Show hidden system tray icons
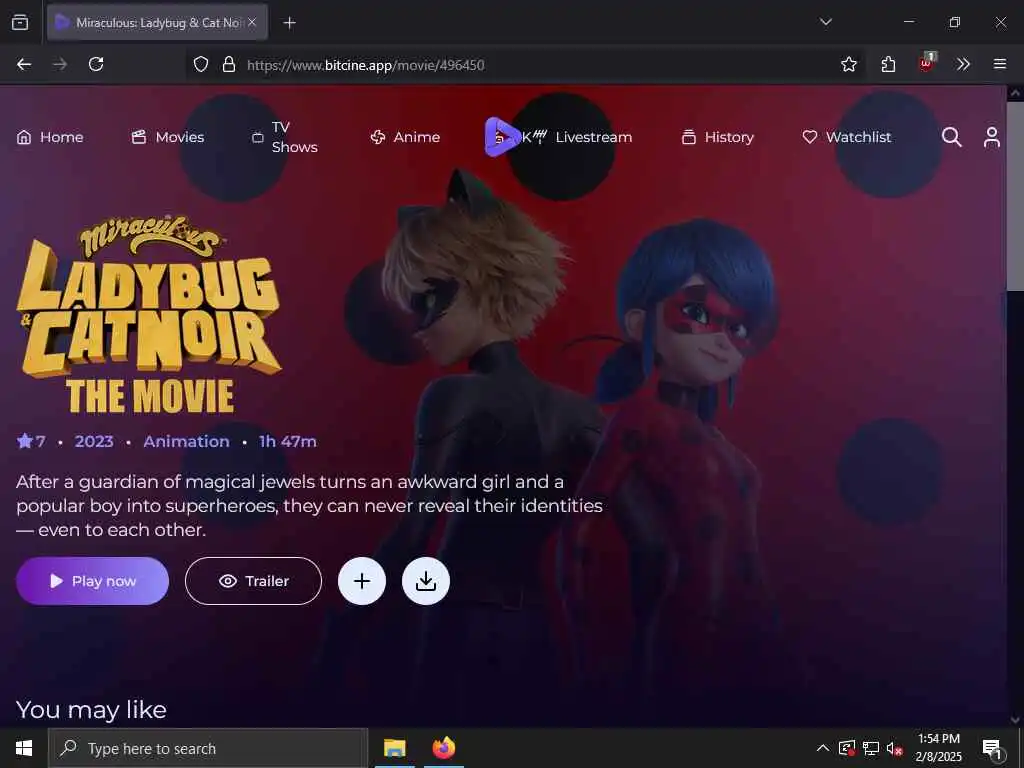This screenshot has width=1024, height=768. [x=823, y=748]
